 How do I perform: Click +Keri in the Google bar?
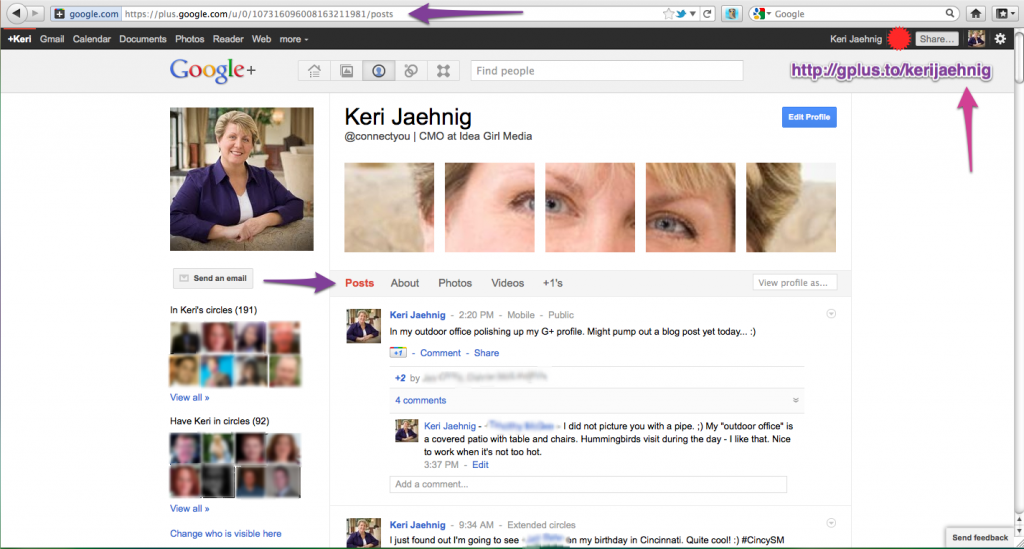[20, 39]
